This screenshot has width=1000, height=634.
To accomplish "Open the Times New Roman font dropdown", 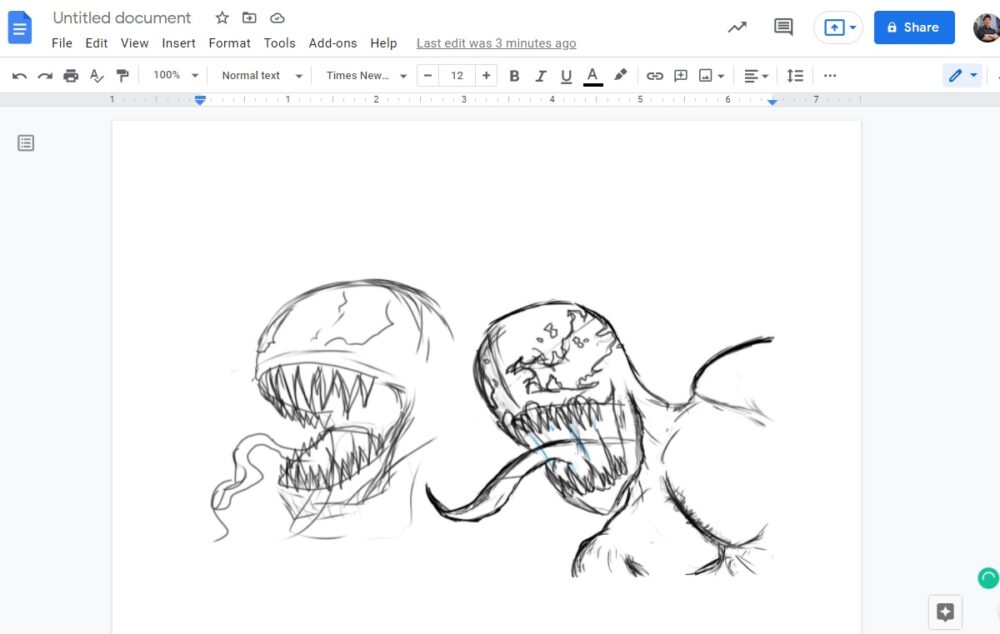I will (366, 76).
